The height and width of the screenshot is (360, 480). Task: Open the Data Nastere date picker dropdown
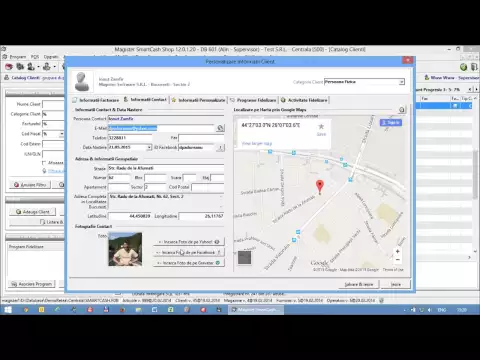point(149,147)
